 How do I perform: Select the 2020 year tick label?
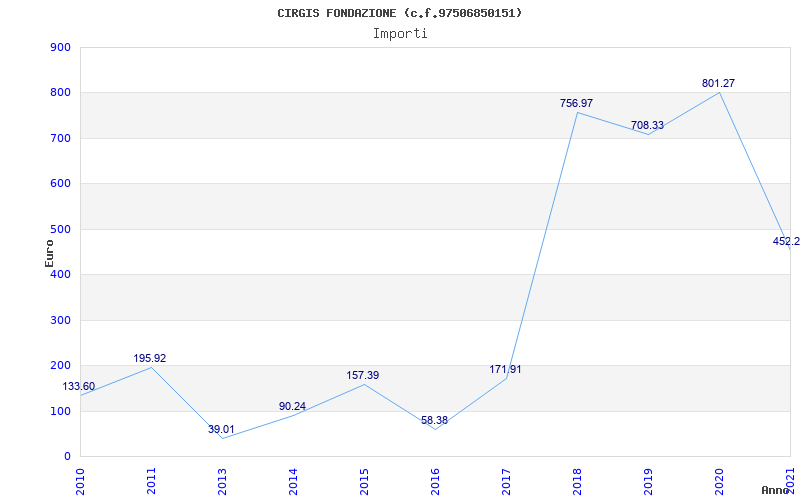point(719,478)
